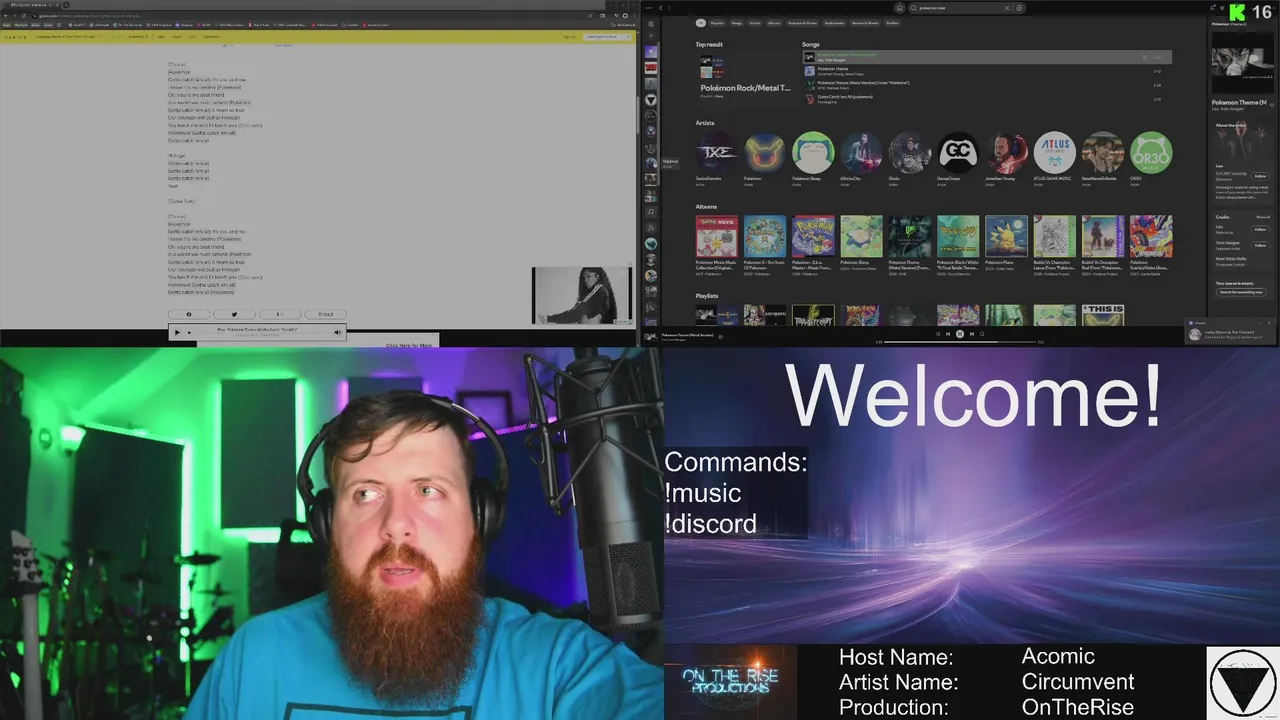
Task: Open Your Library icon in Spotify sidebar
Action: [650, 23]
